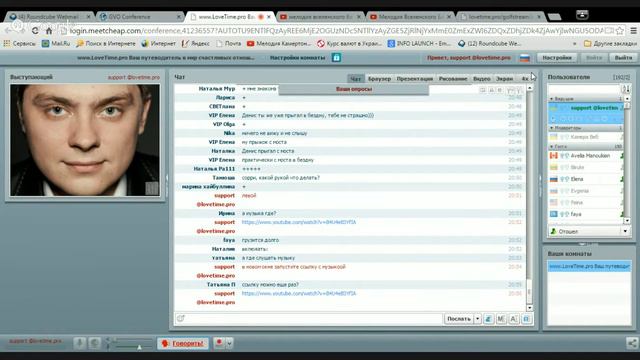Close the www.LoveTime.pro browser tab
This screenshot has width=640, height=360.
coord(269,17)
